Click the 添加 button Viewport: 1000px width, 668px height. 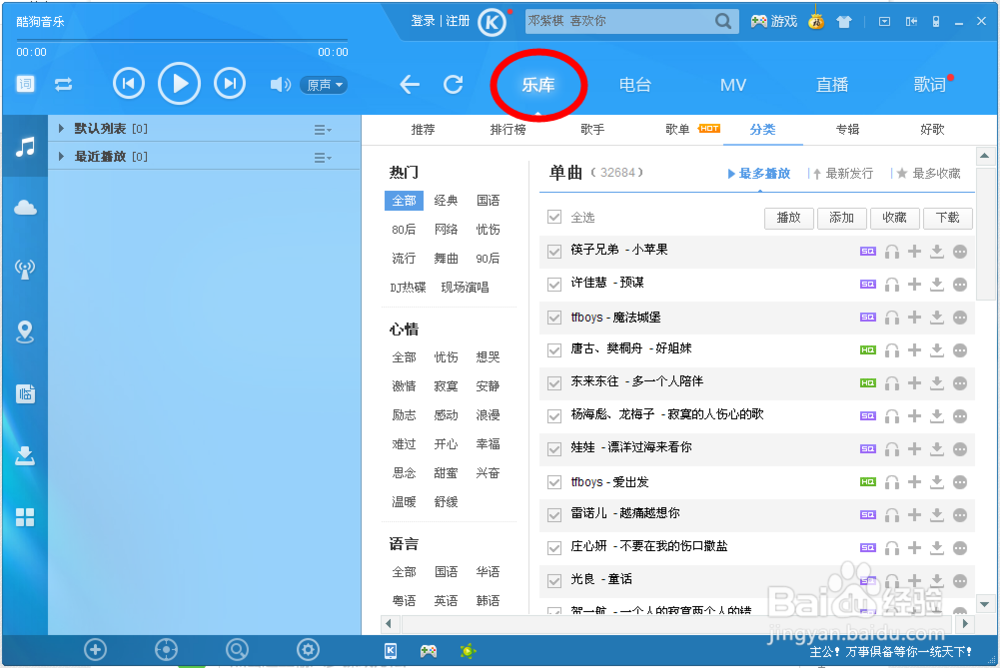[842, 218]
